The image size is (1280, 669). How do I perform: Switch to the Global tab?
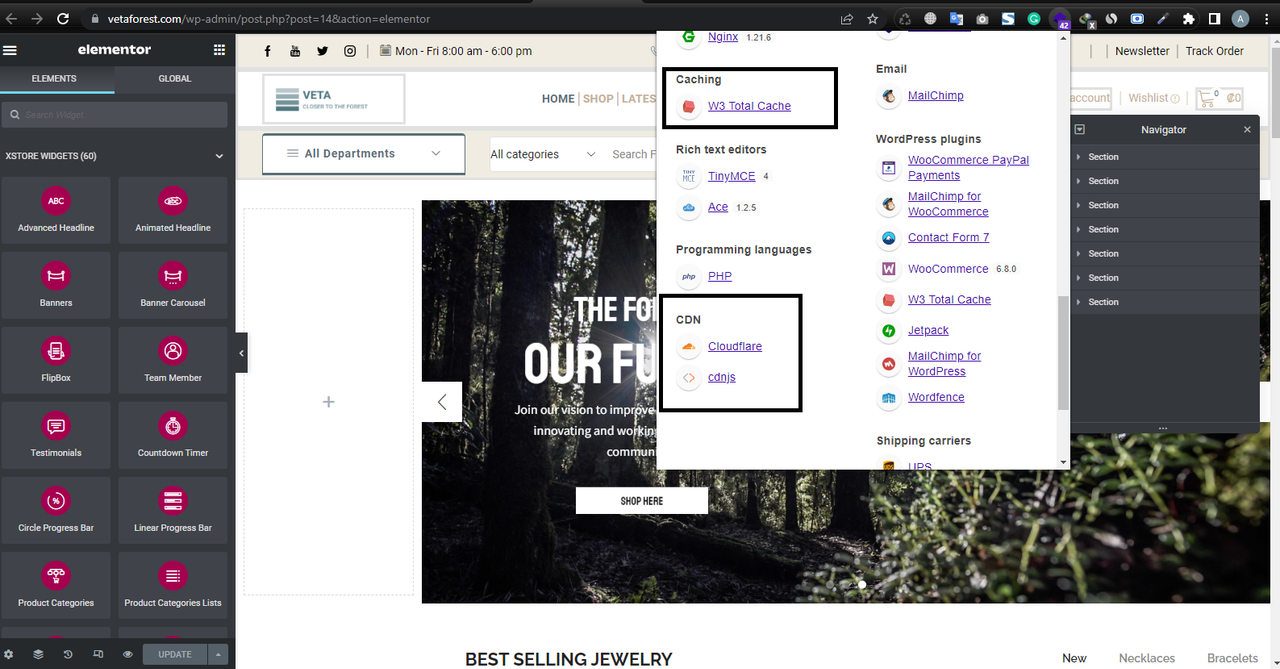(x=175, y=78)
